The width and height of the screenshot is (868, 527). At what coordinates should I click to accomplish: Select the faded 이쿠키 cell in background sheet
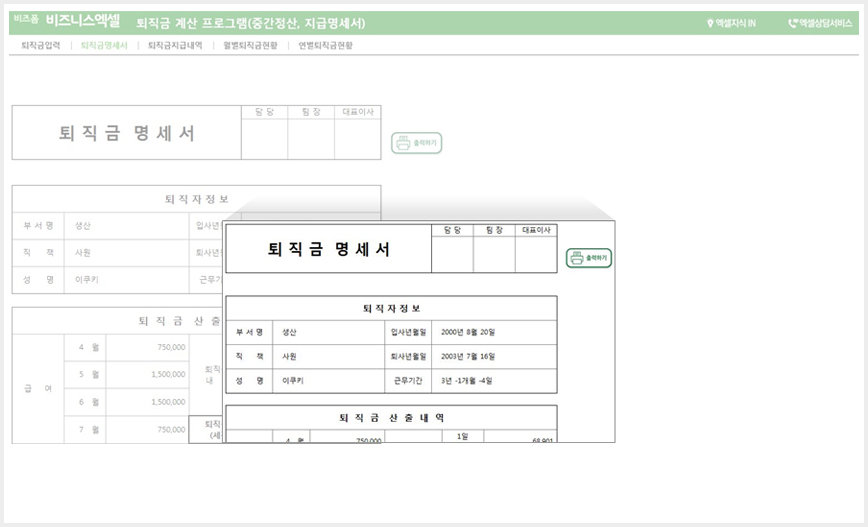(127, 280)
